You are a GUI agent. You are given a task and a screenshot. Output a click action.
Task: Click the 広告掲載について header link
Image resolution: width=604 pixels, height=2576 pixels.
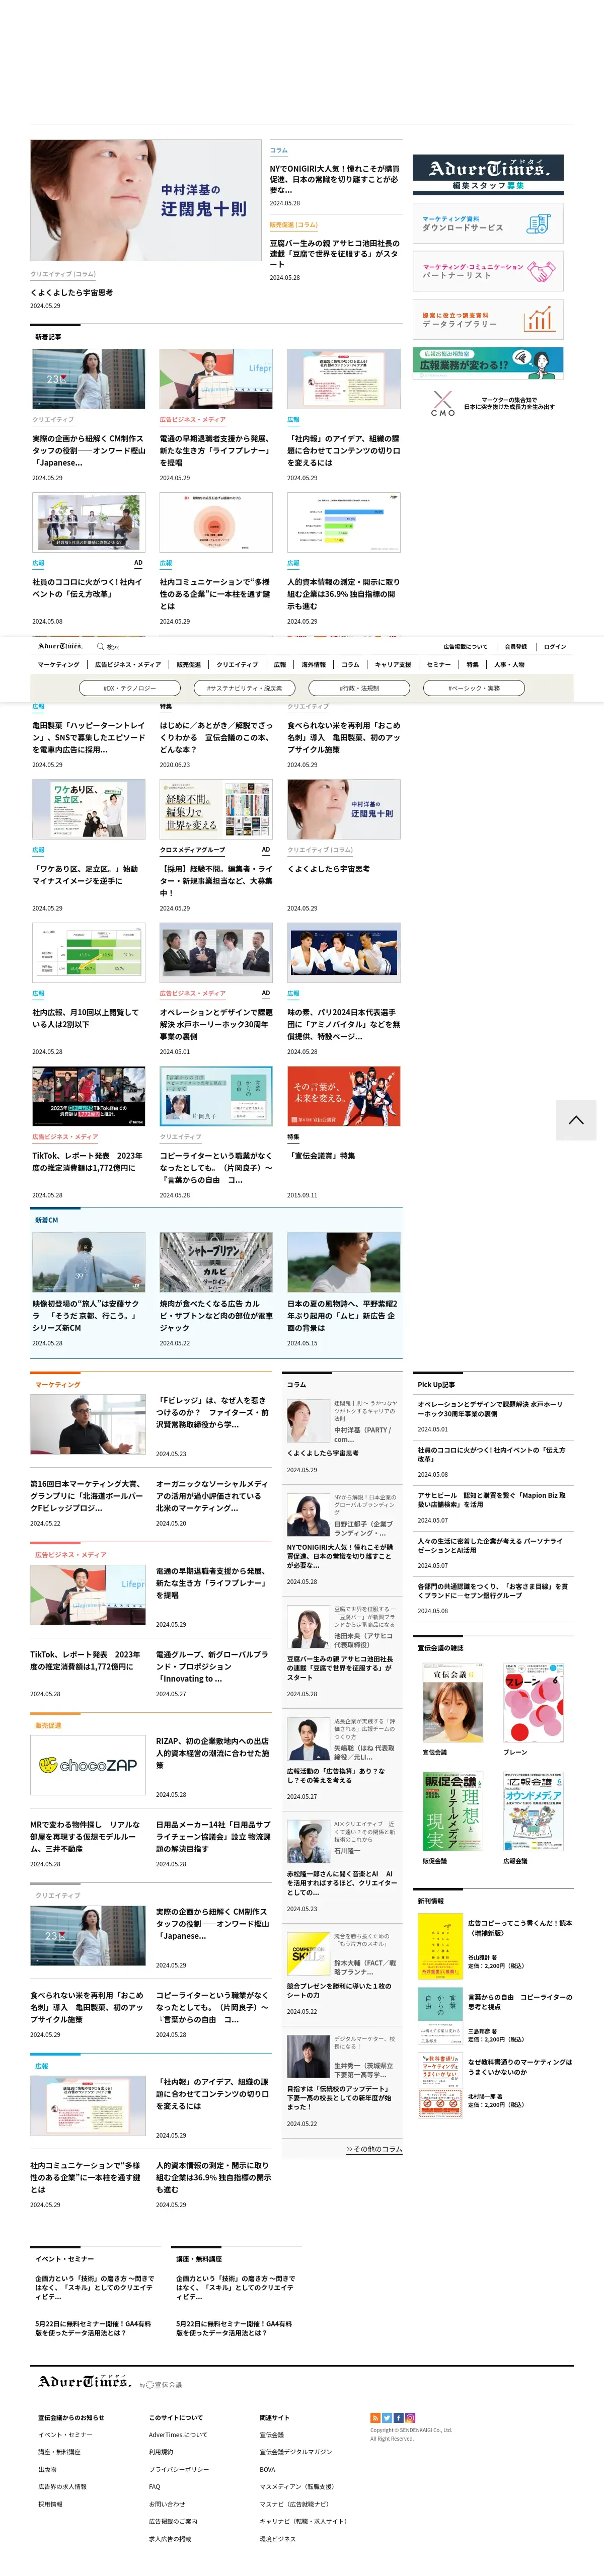465,647
